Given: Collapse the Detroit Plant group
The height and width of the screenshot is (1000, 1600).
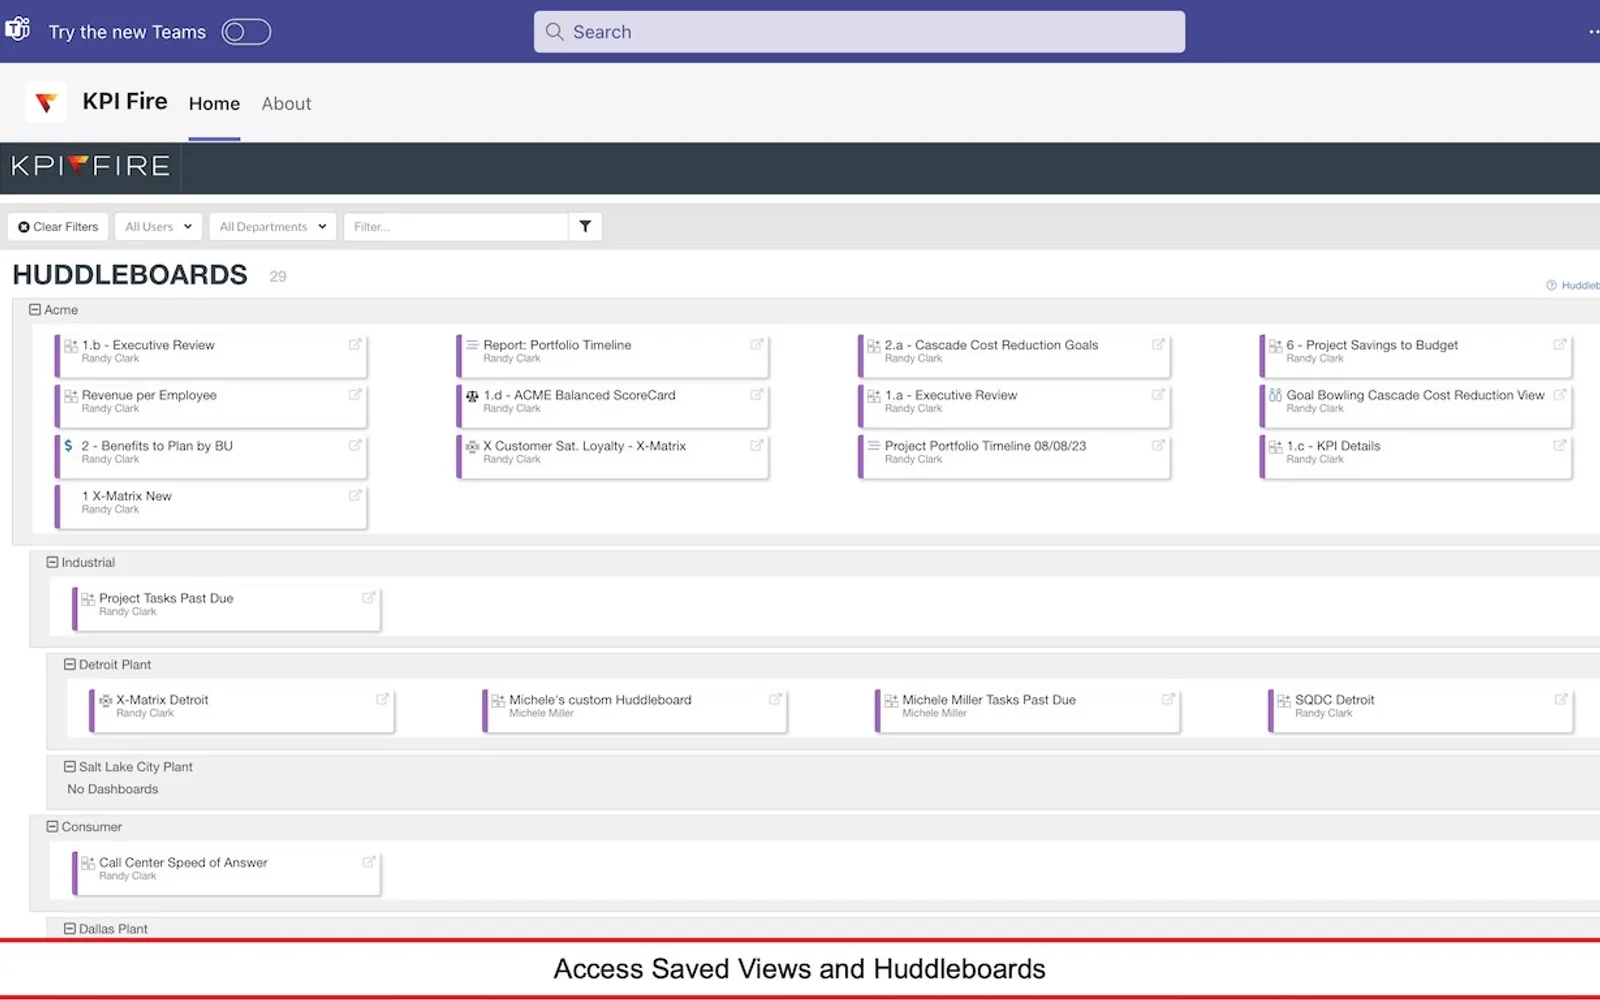Looking at the screenshot, I should [70, 665].
